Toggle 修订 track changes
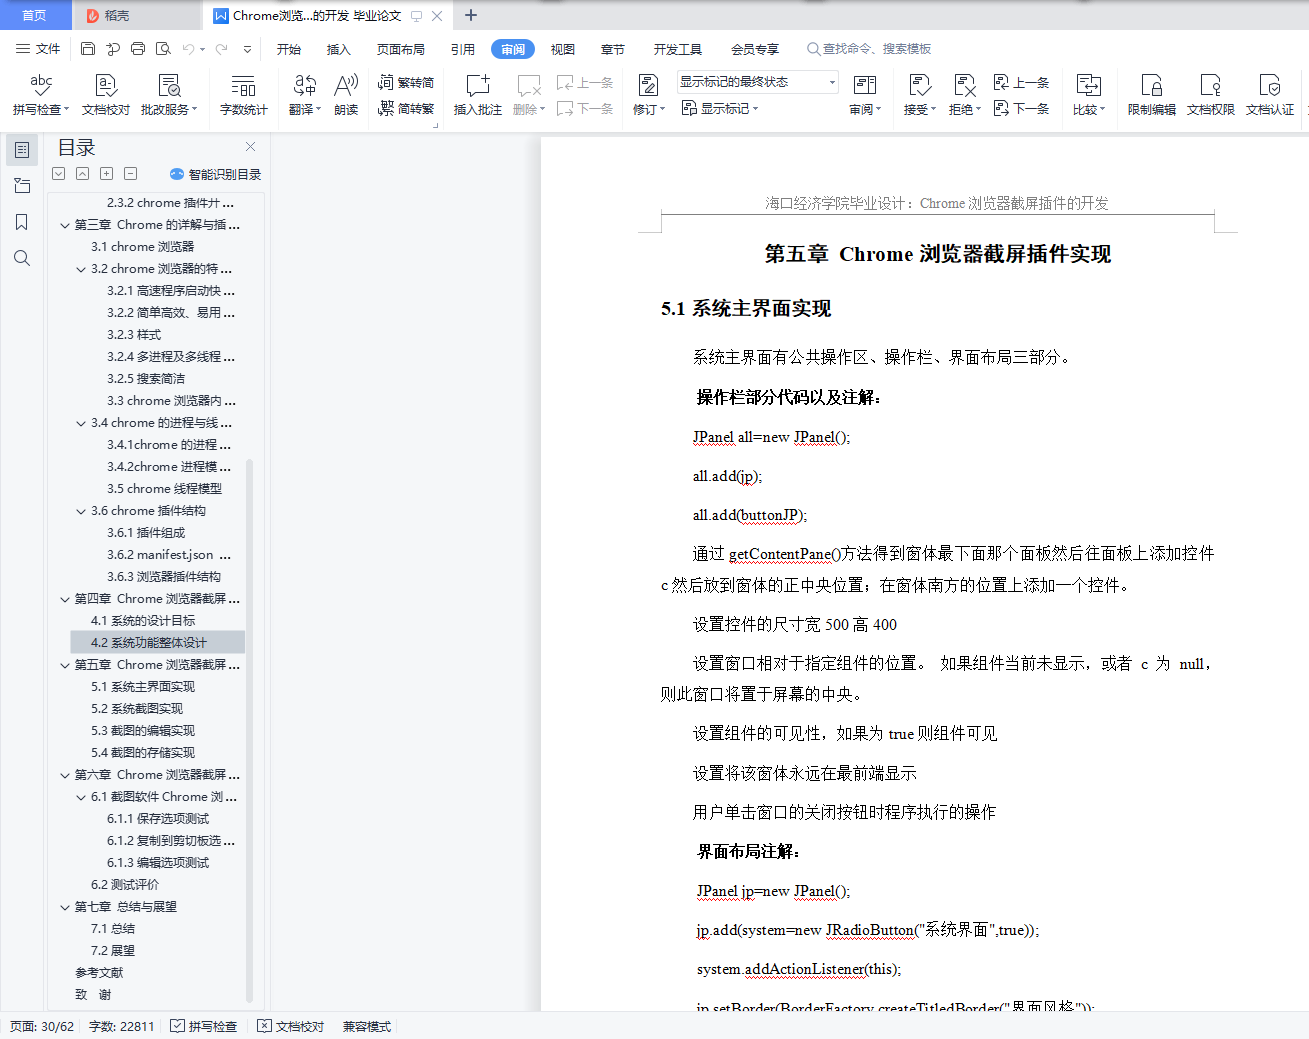The image size is (1309, 1039). (649, 95)
